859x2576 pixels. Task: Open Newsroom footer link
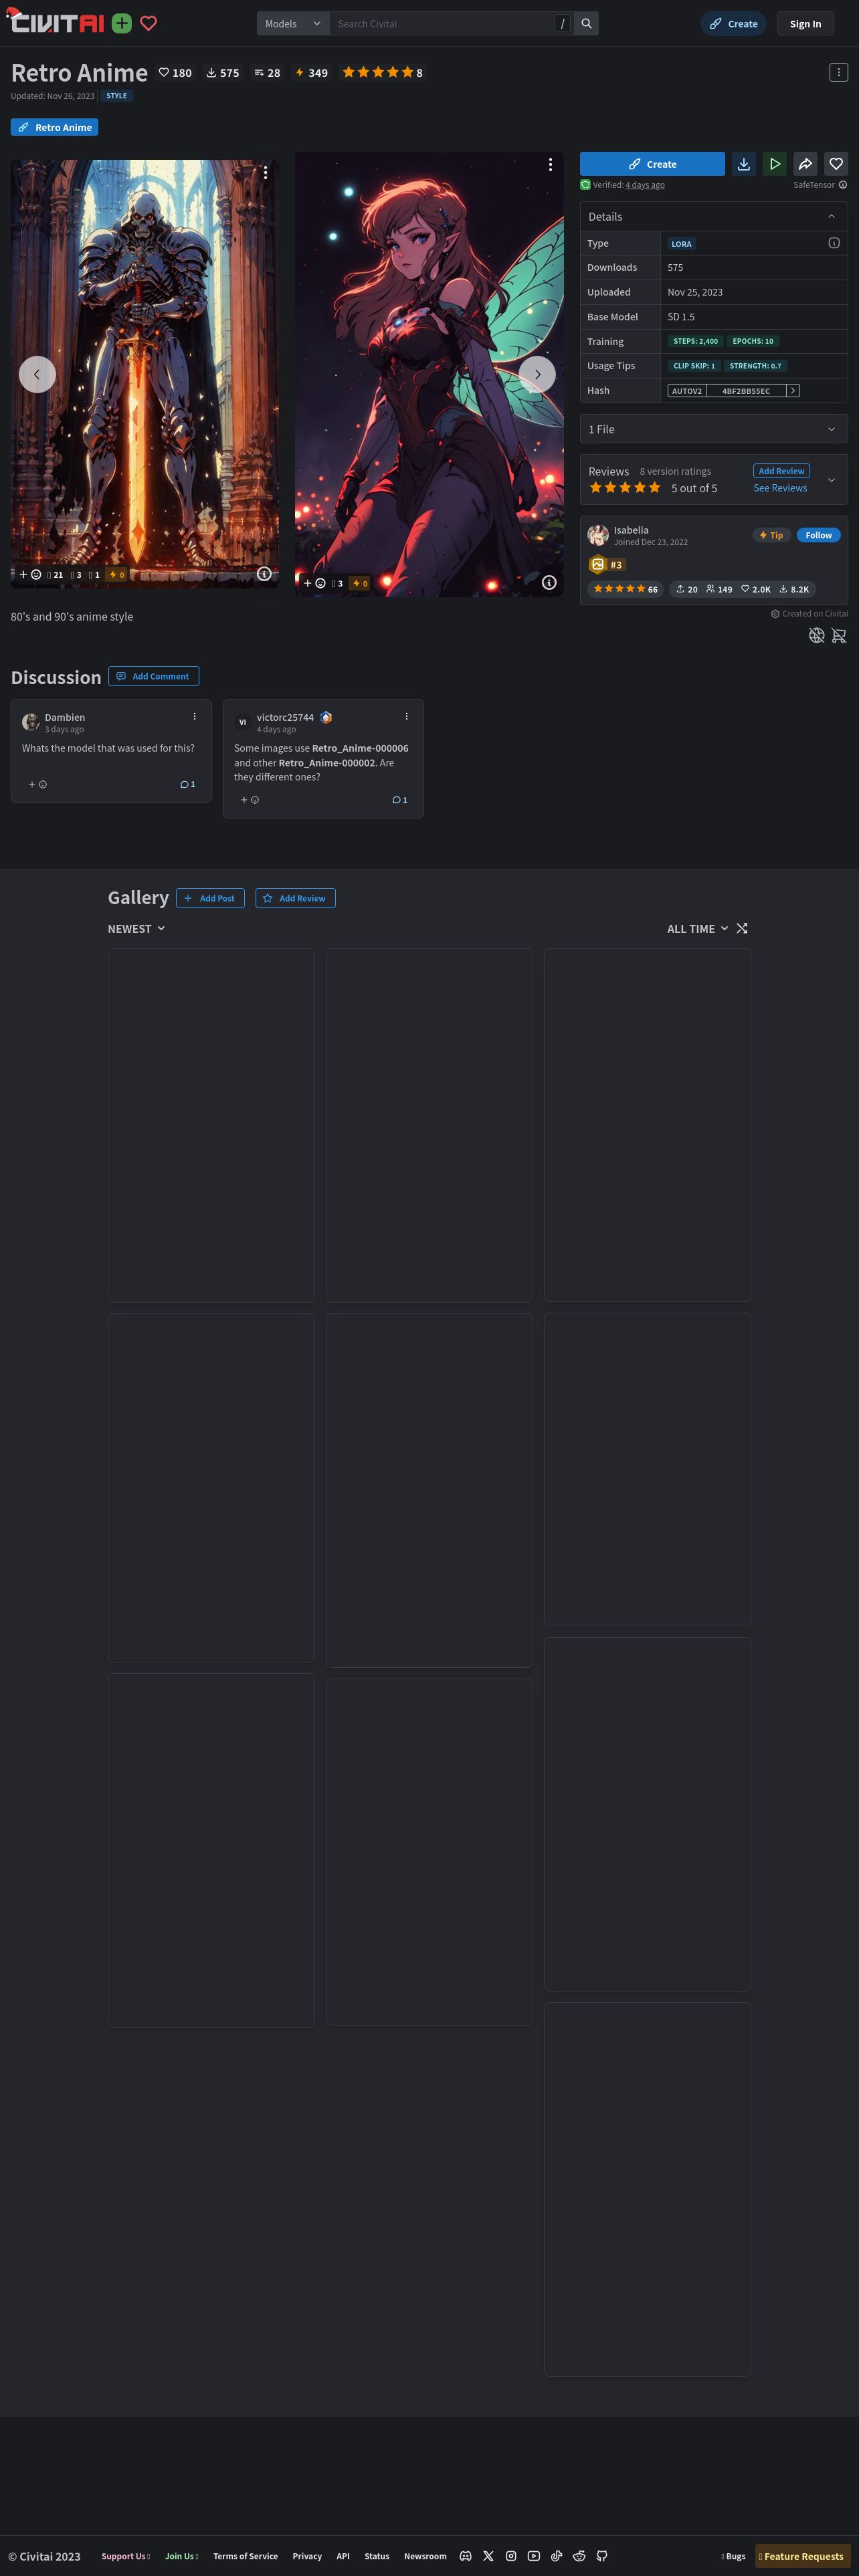click(425, 2556)
